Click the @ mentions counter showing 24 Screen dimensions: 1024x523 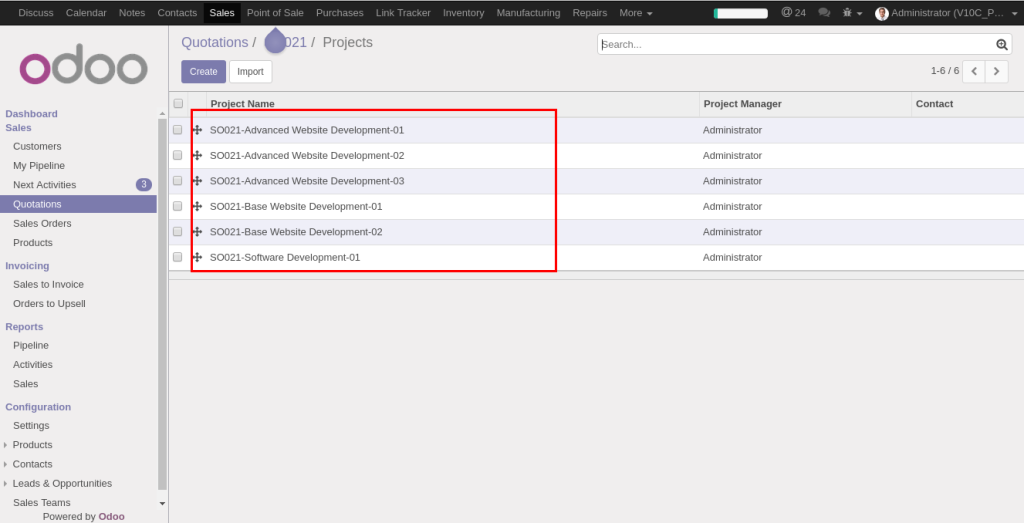793,13
